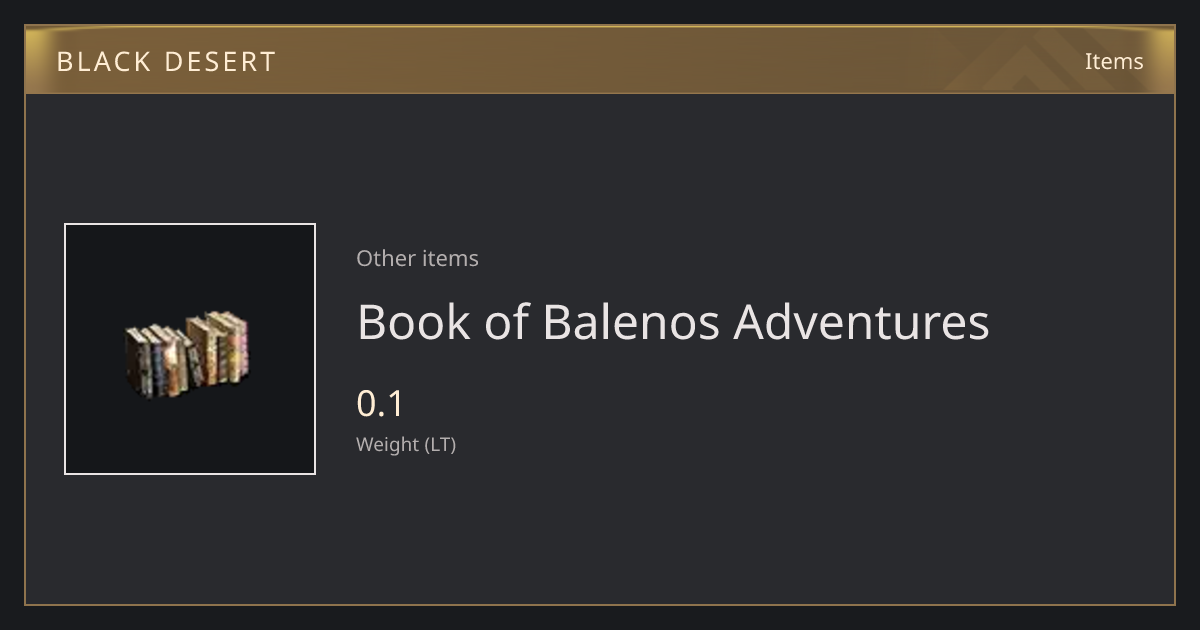The image size is (1200, 630).
Task: Click the Weight (LT) label
Action: point(406,445)
